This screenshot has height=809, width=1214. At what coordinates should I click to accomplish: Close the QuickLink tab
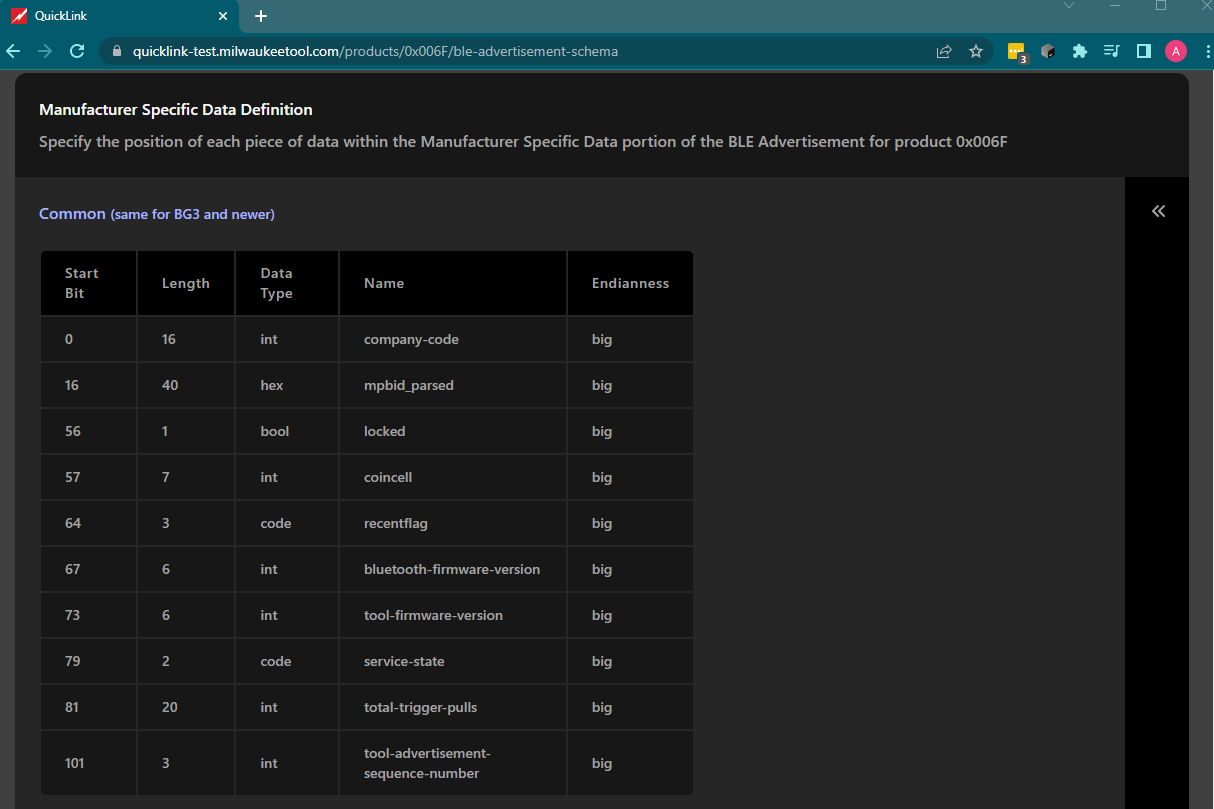tap(223, 16)
